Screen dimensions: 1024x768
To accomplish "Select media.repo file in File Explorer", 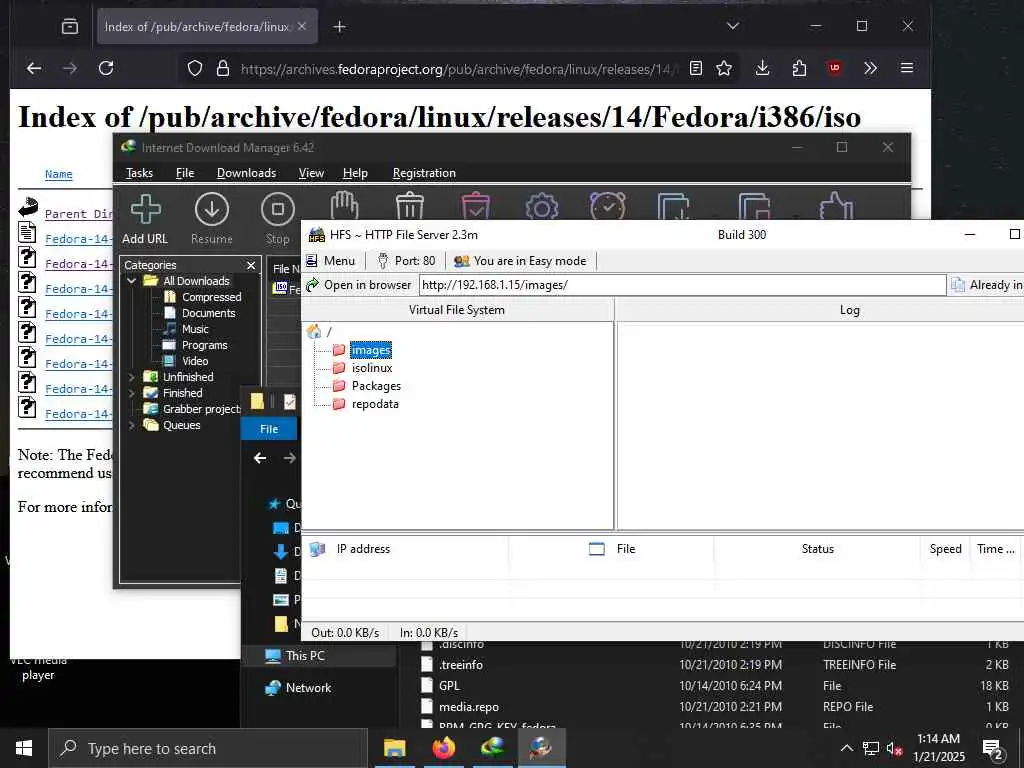I will pyautogui.click(x=468, y=707).
